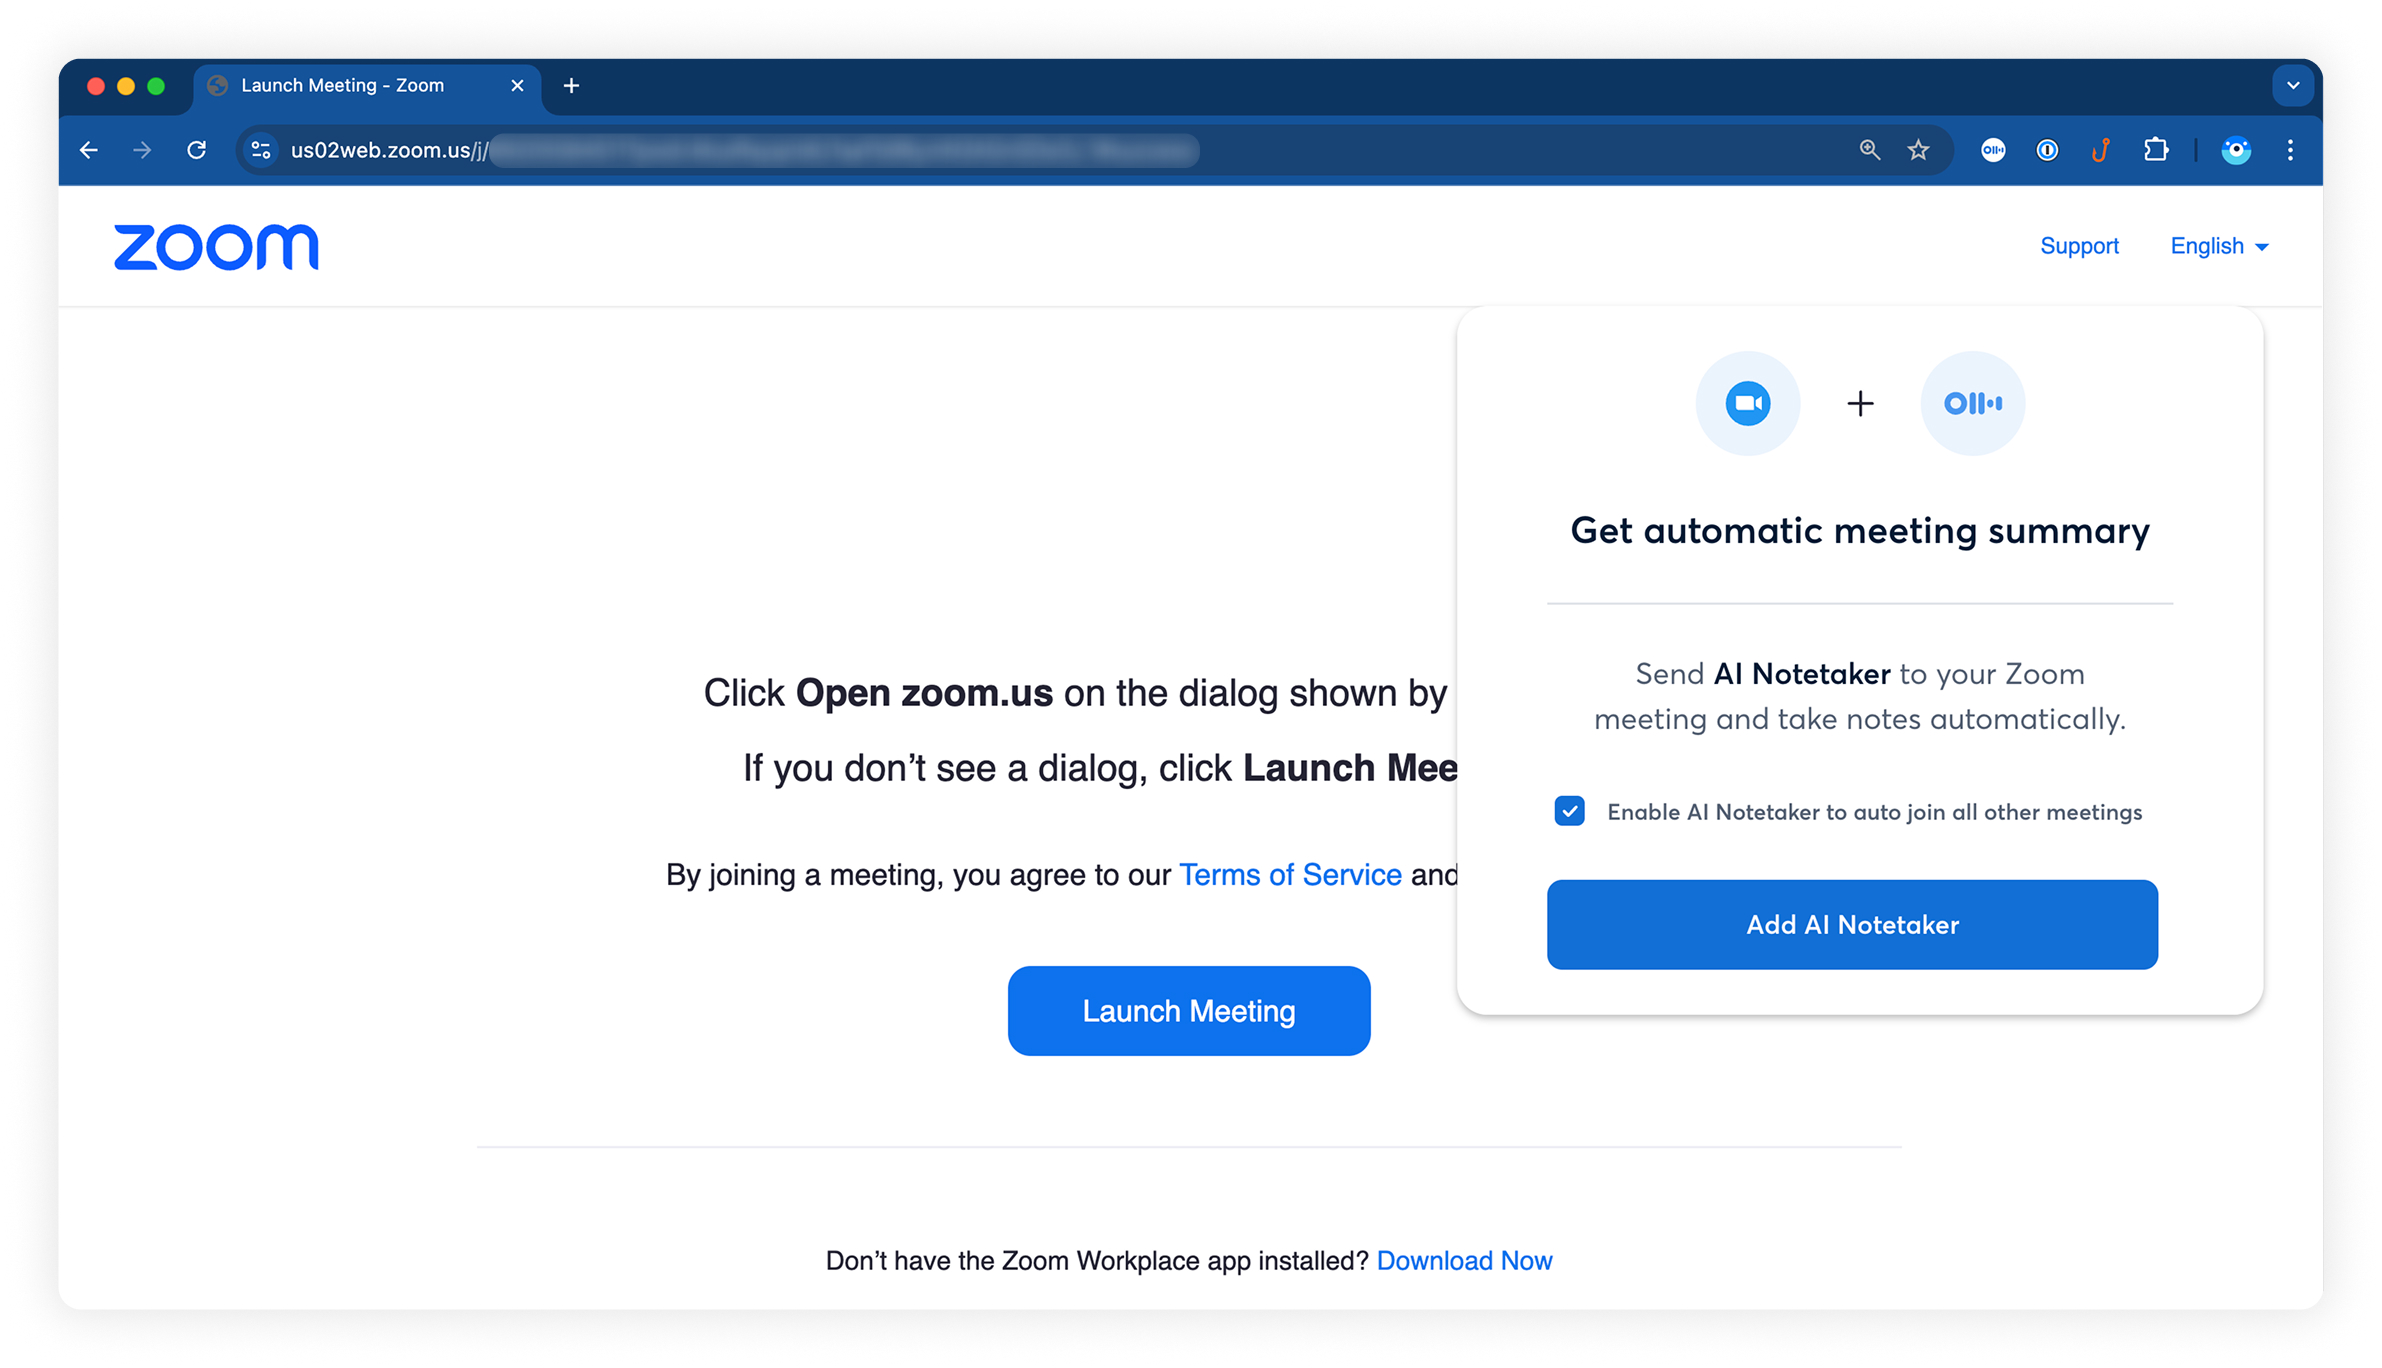Open the Chrome profile avatar
Screen dimensions: 2382x1368
(x=2236, y=150)
